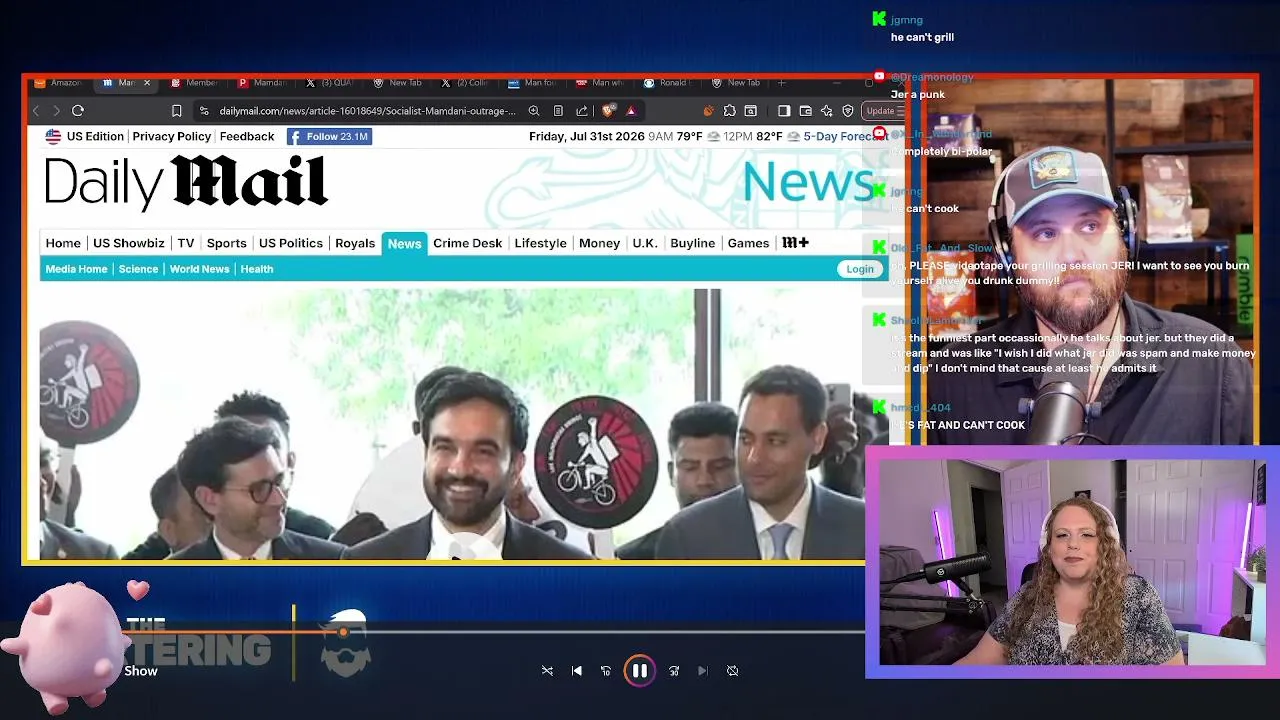The height and width of the screenshot is (720, 1280).
Task: Open the Leo AI sparkle icon
Action: coord(827,111)
